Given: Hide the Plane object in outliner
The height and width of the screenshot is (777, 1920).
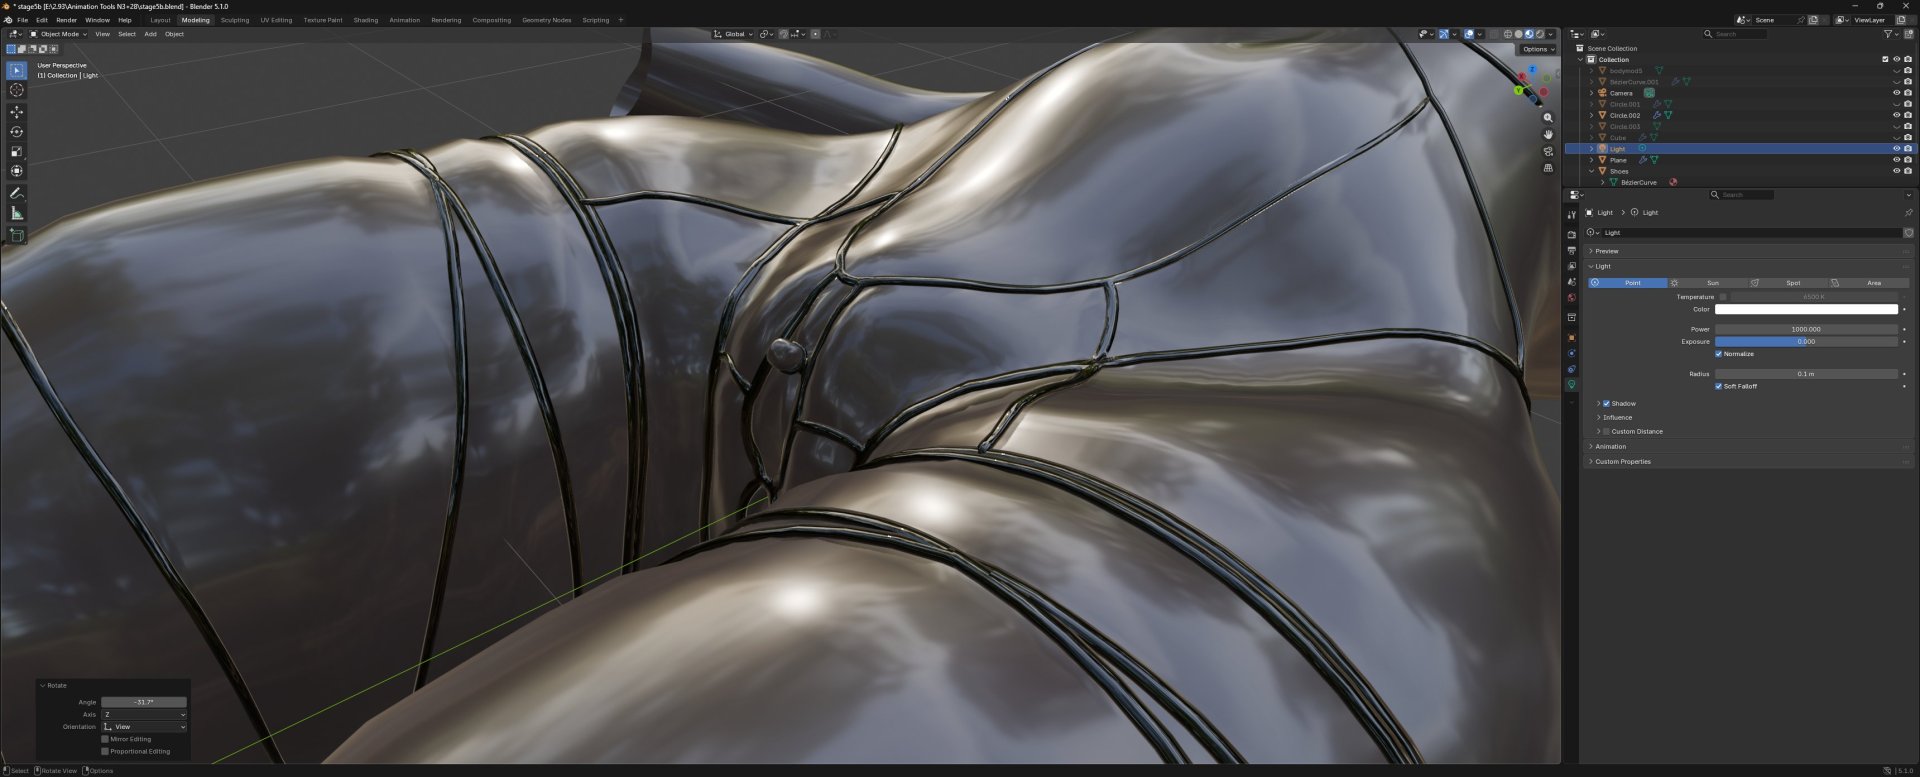Looking at the screenshot, I should pyautogui.click(x=1896, y=160).
